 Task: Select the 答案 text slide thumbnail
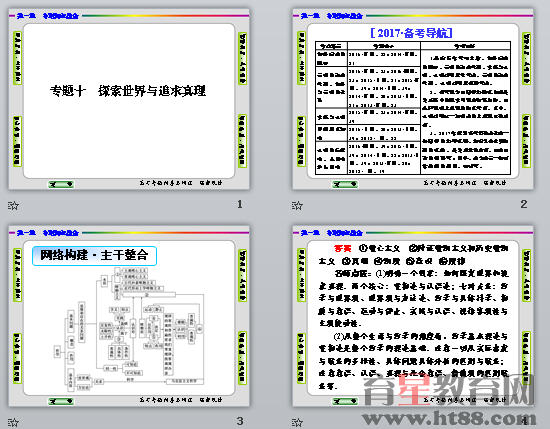pyautogui.click(x=413, y=316)
